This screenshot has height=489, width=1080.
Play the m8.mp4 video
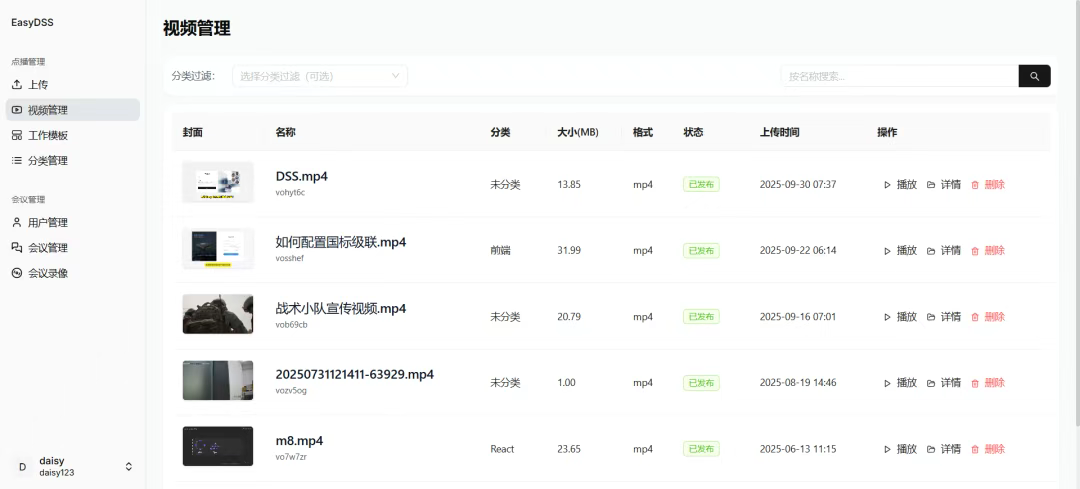point(900,449)
